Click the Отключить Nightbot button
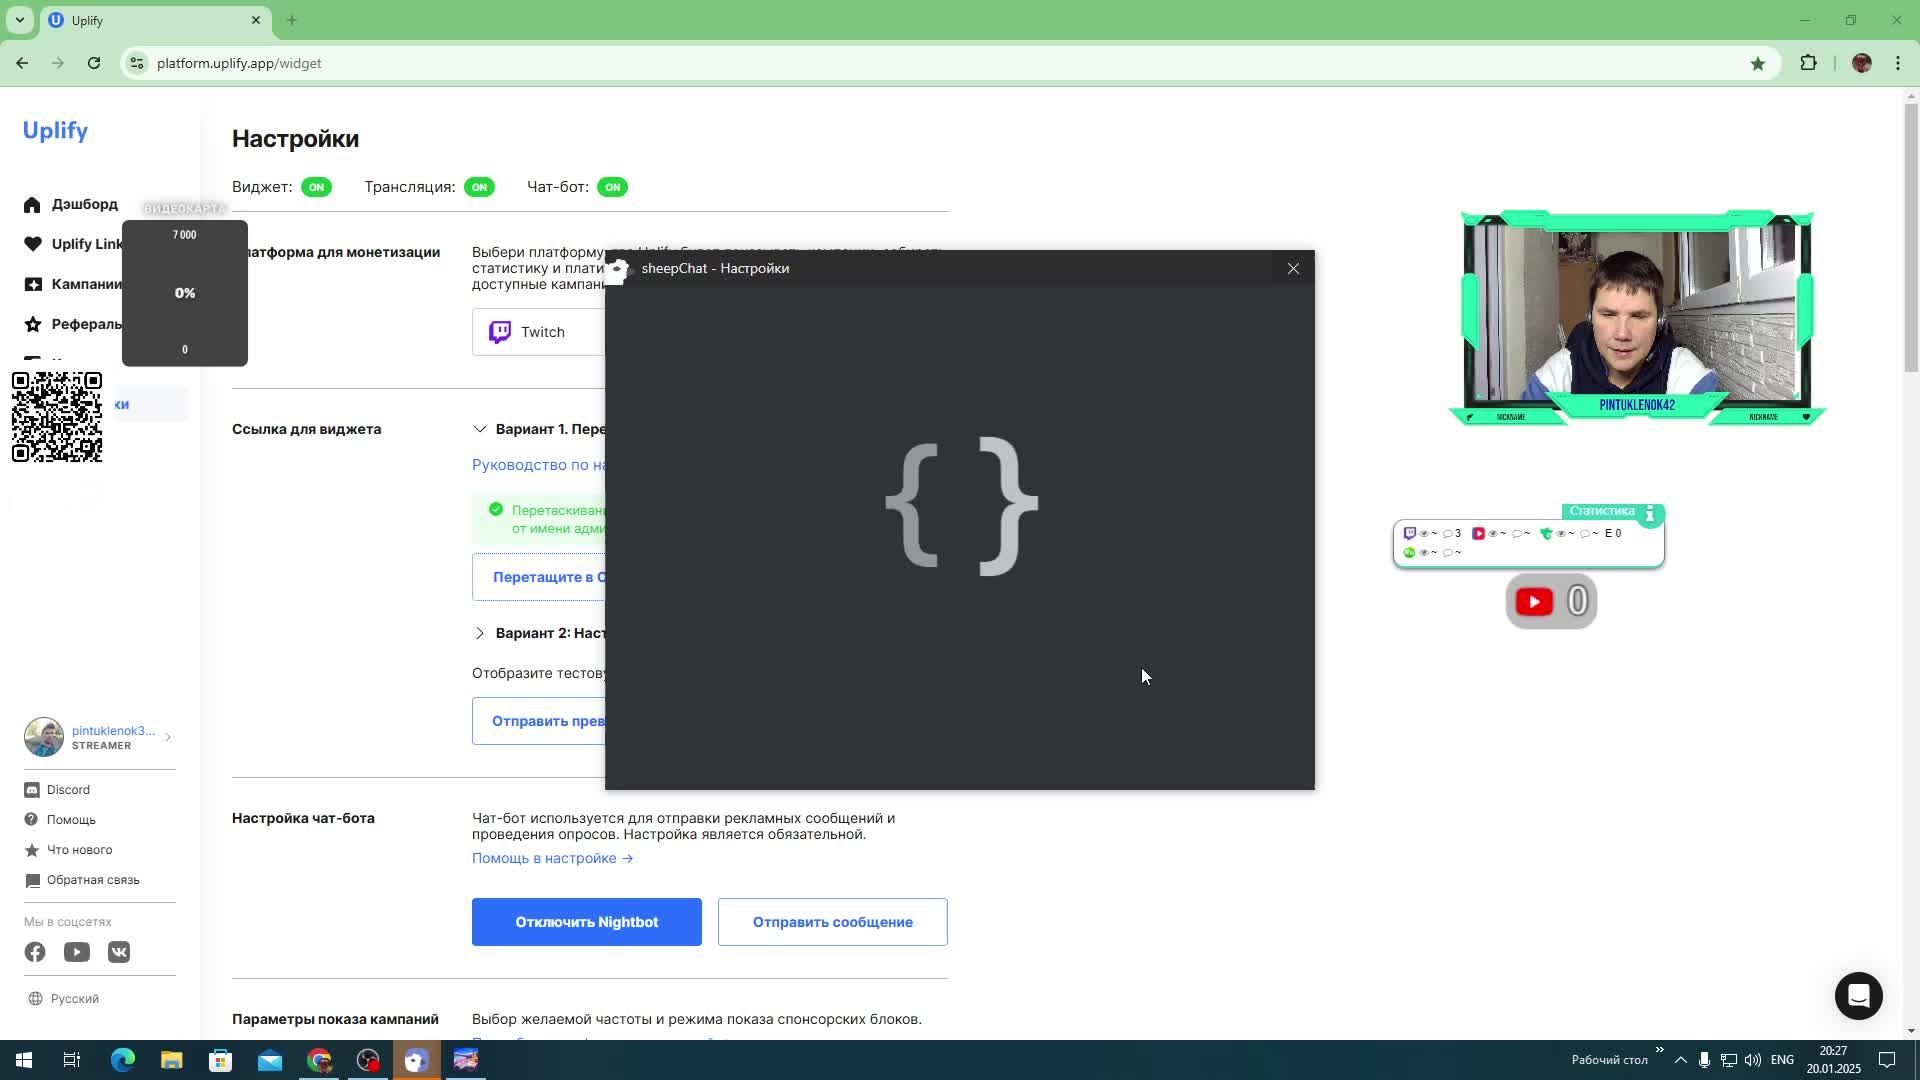This screenshot has width=1920, height=1080. [586, 922]
